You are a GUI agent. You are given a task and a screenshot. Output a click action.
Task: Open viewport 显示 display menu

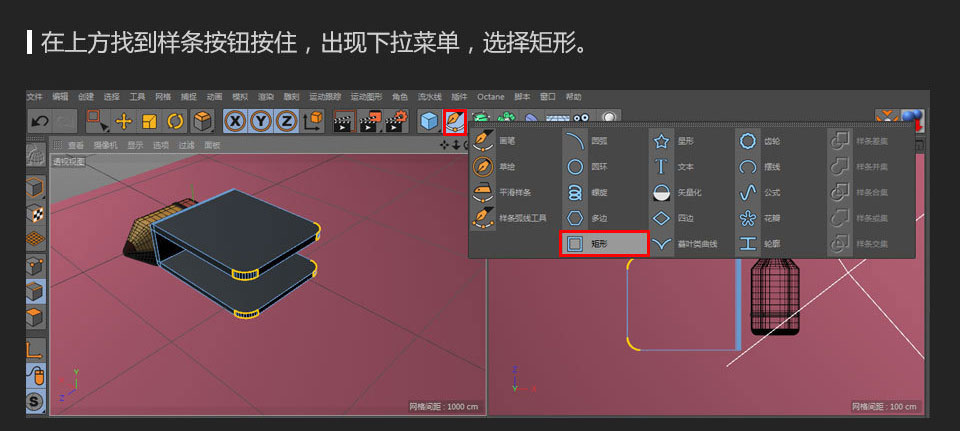(x=135, y=146)
